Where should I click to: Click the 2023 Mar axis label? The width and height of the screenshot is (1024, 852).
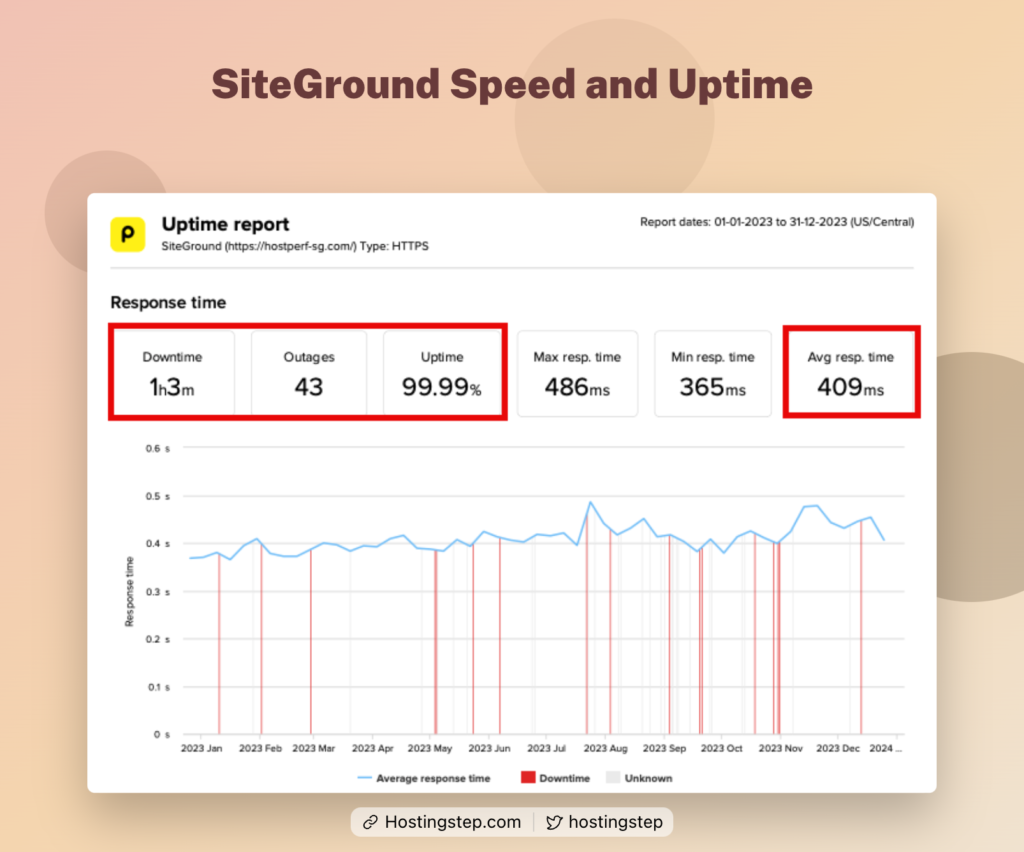pos(313,748)
